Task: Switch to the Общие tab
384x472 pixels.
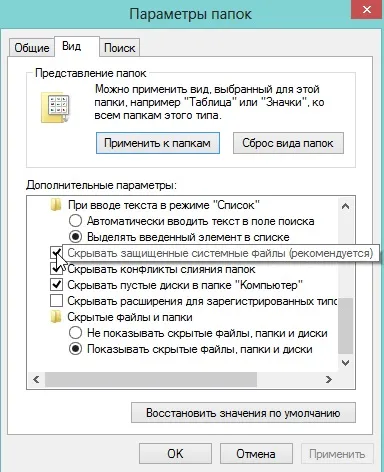Action: (x=32, y=48)
